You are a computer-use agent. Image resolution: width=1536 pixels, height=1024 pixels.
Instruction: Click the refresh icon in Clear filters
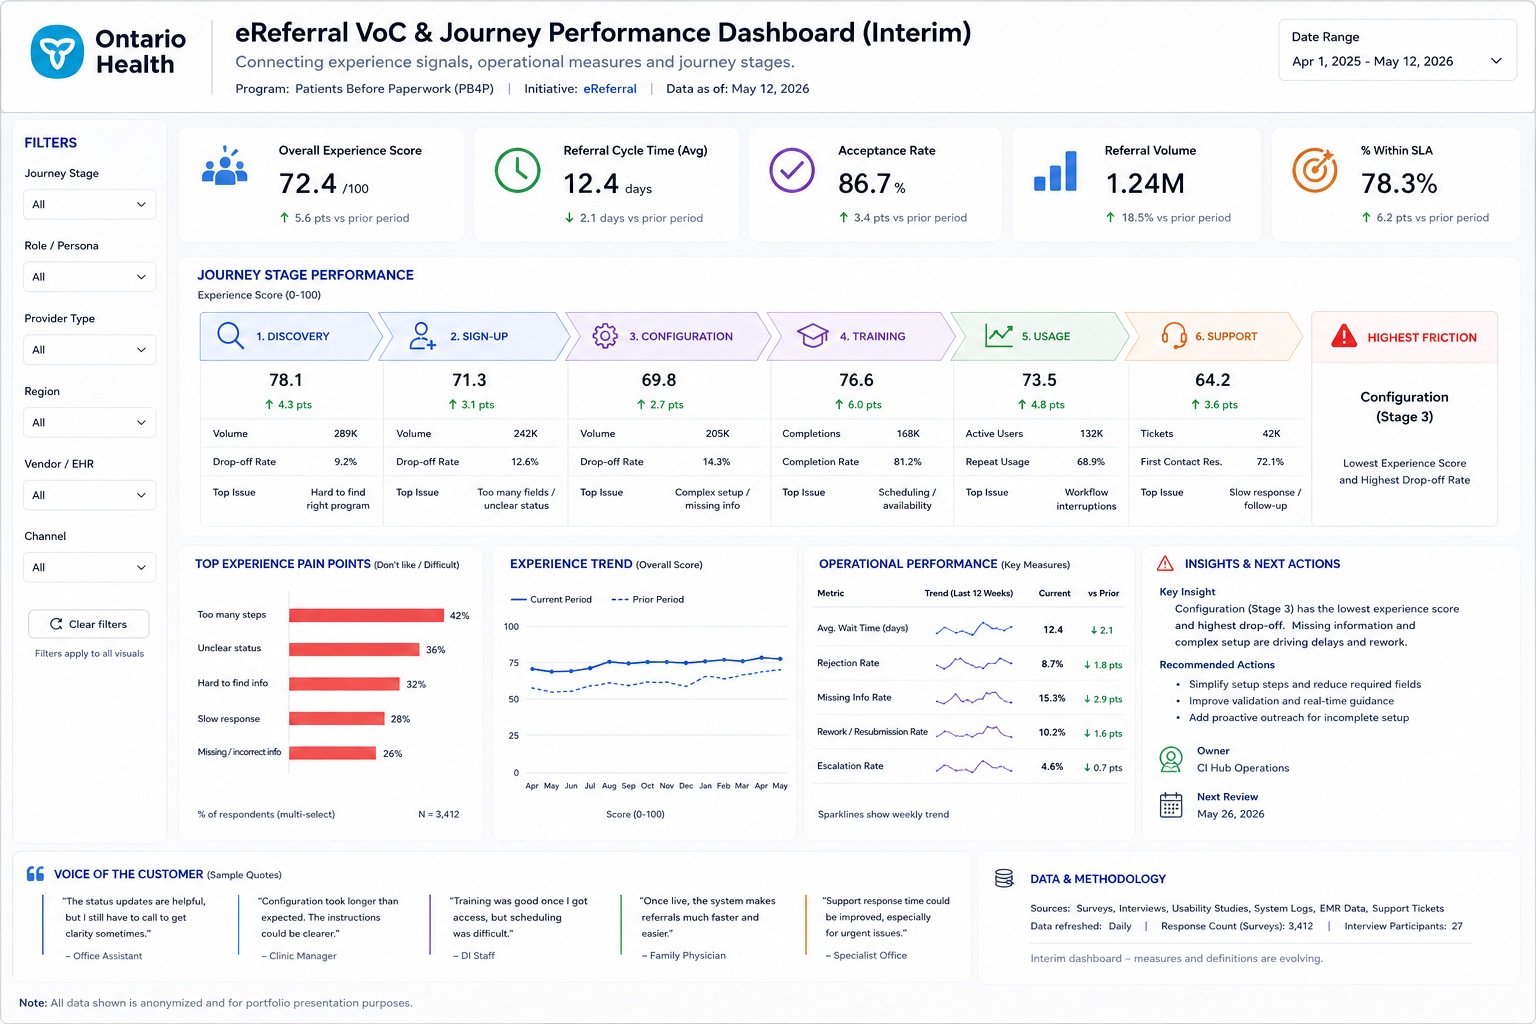click(x=56, y=624)
